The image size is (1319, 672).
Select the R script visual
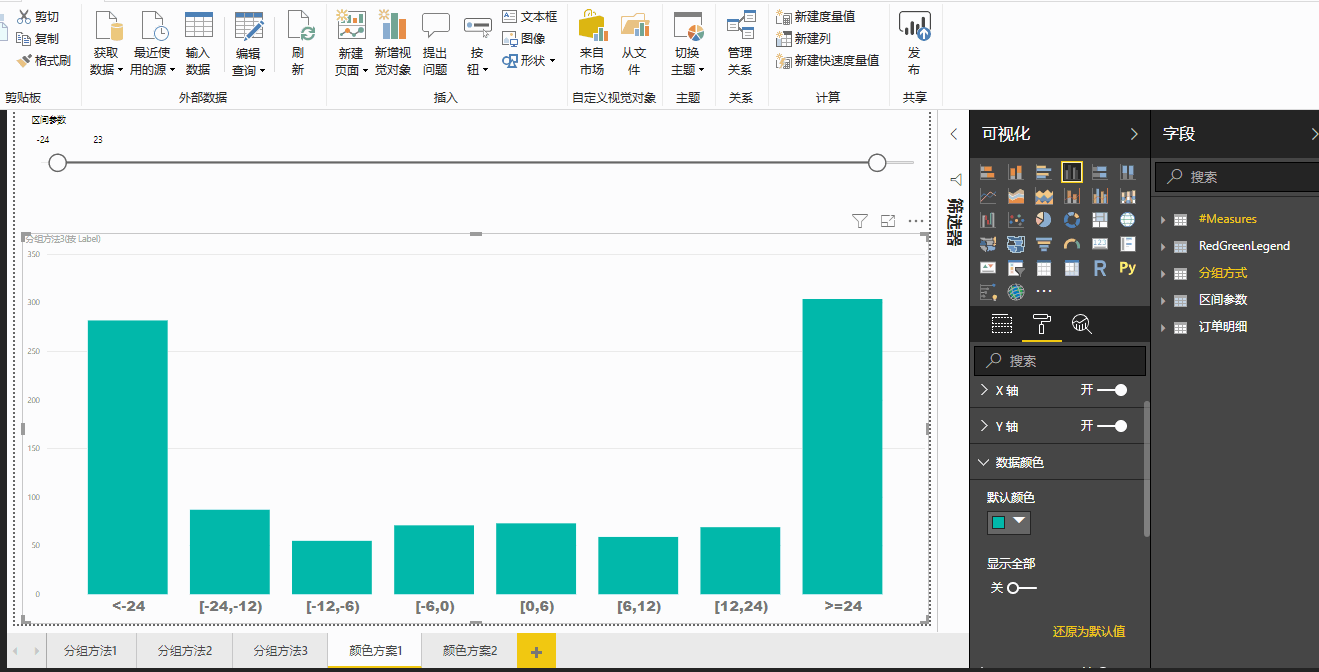click(1100, 268)
